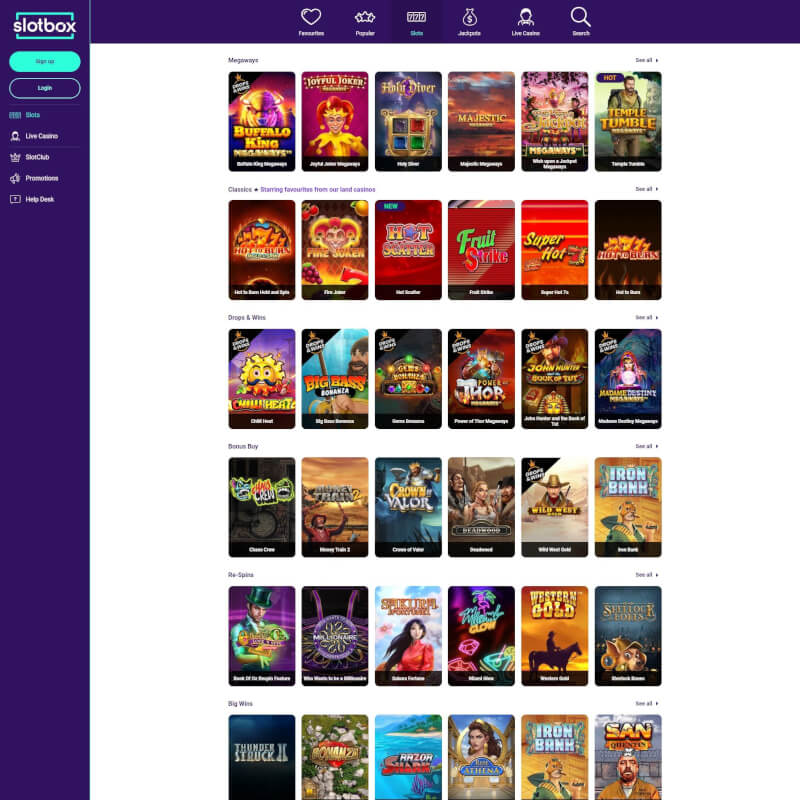
Task: Click the Search magnifier icon
Action: click(x=581, y=17)
